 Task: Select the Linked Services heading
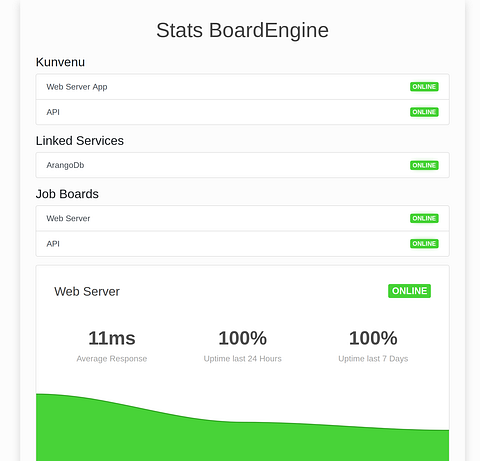(80, 141)
